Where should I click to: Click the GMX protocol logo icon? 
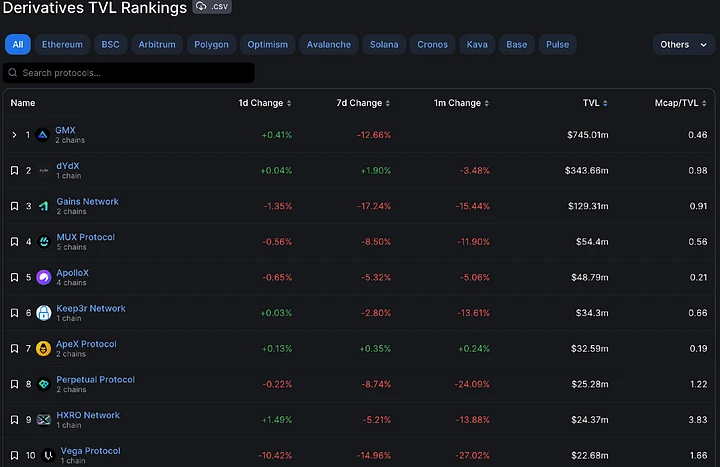[43, 135]
